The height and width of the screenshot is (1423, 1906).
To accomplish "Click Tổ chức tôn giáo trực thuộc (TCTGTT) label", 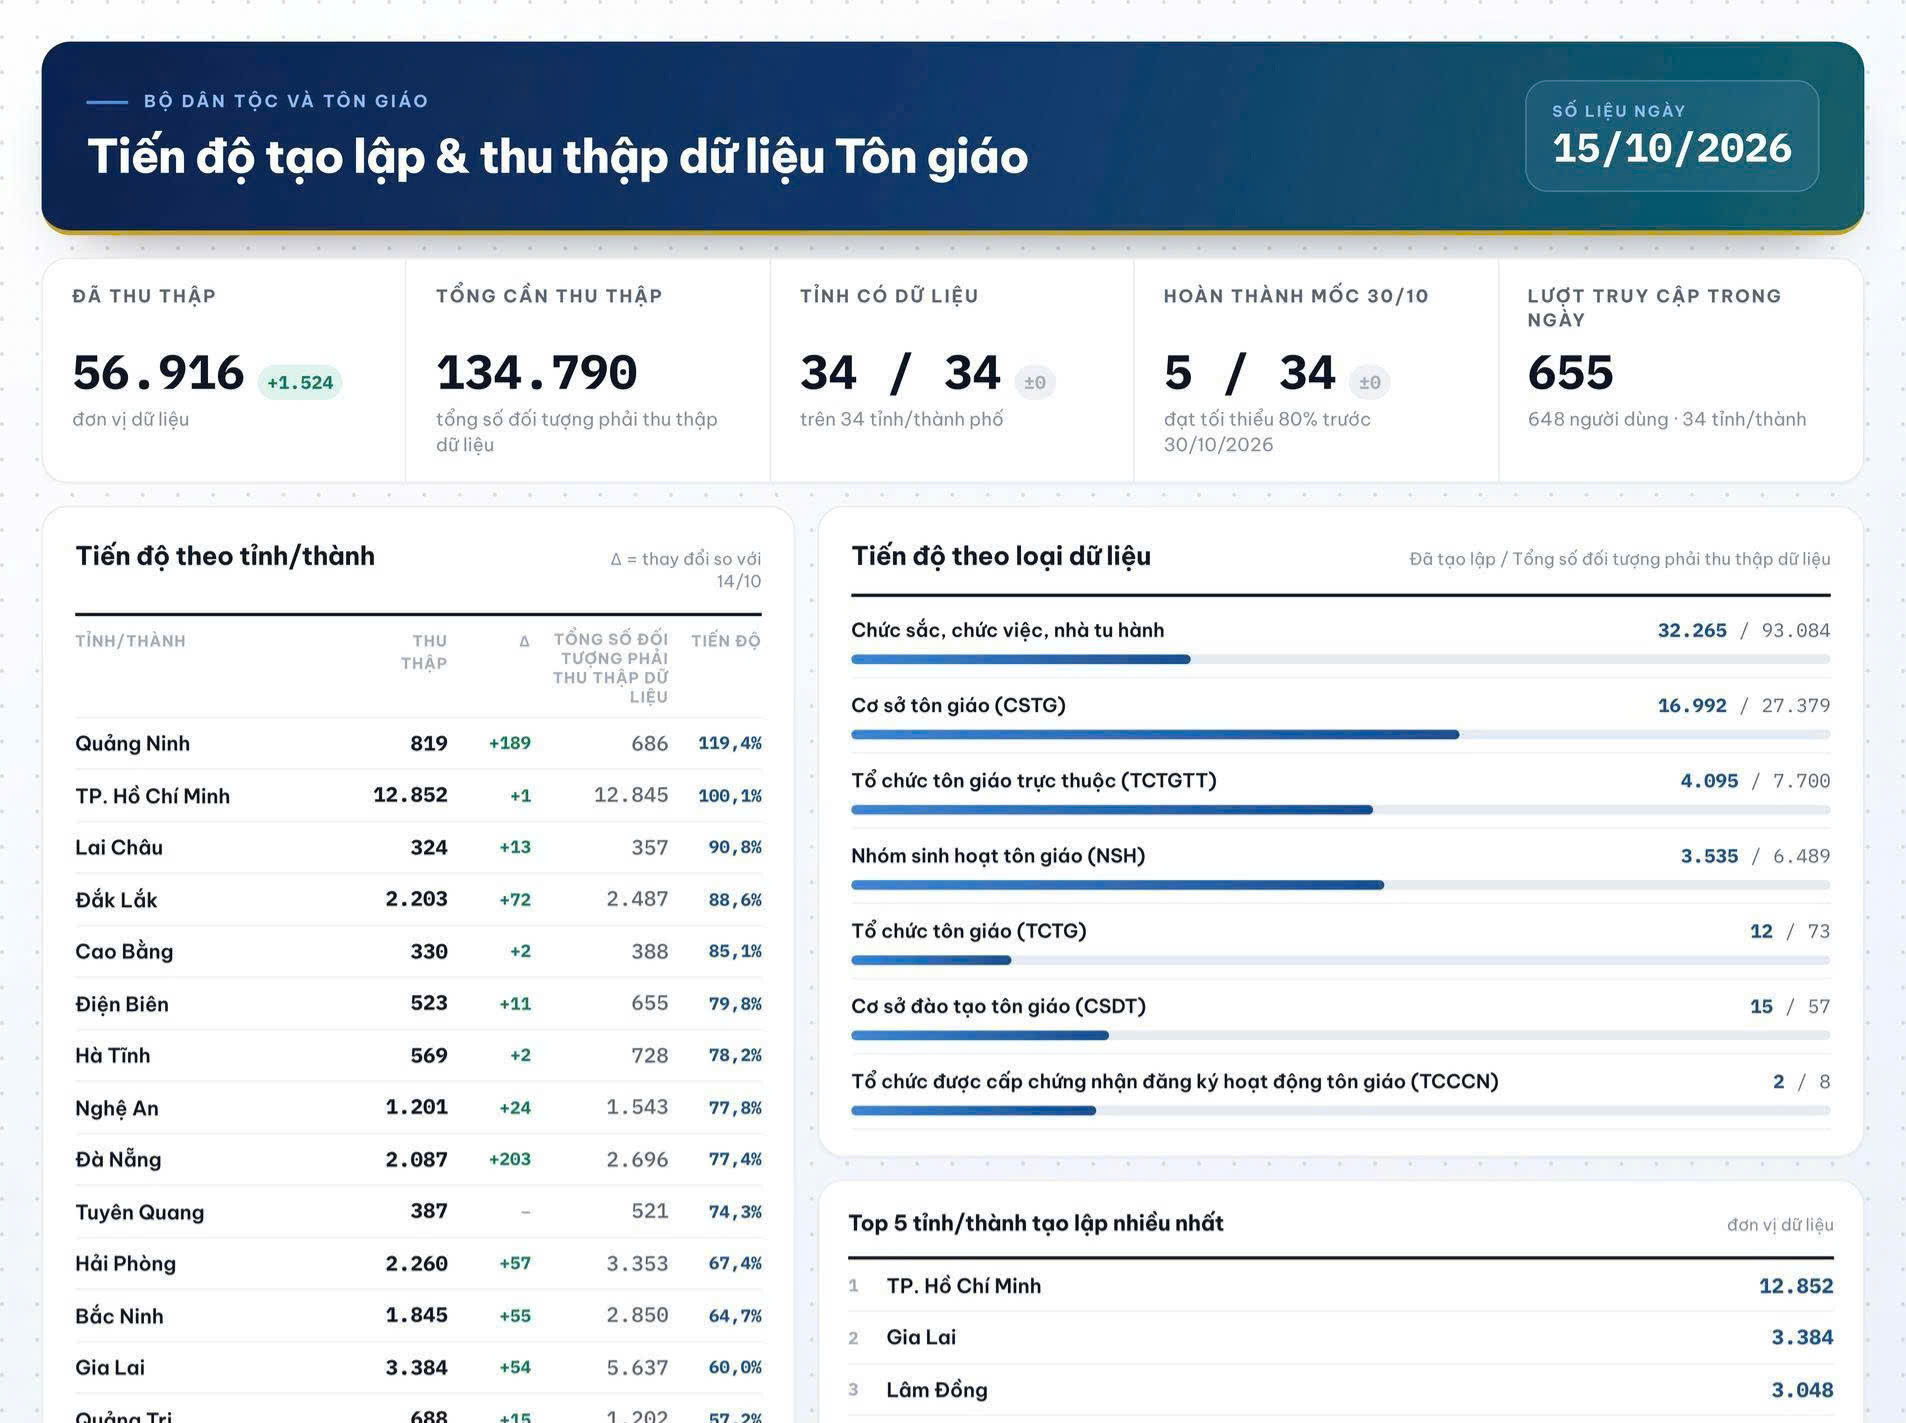I will tap(1034, 780).
